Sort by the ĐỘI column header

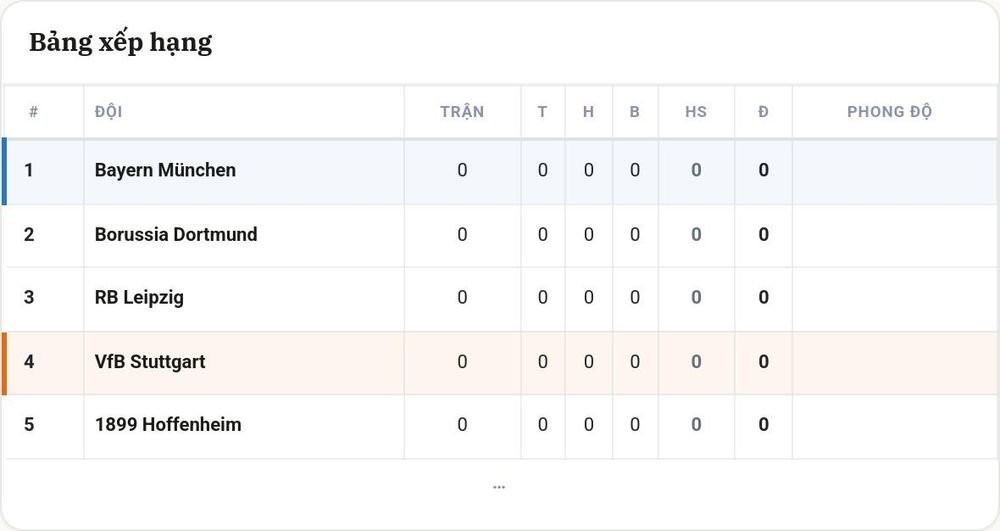point(108,112)
